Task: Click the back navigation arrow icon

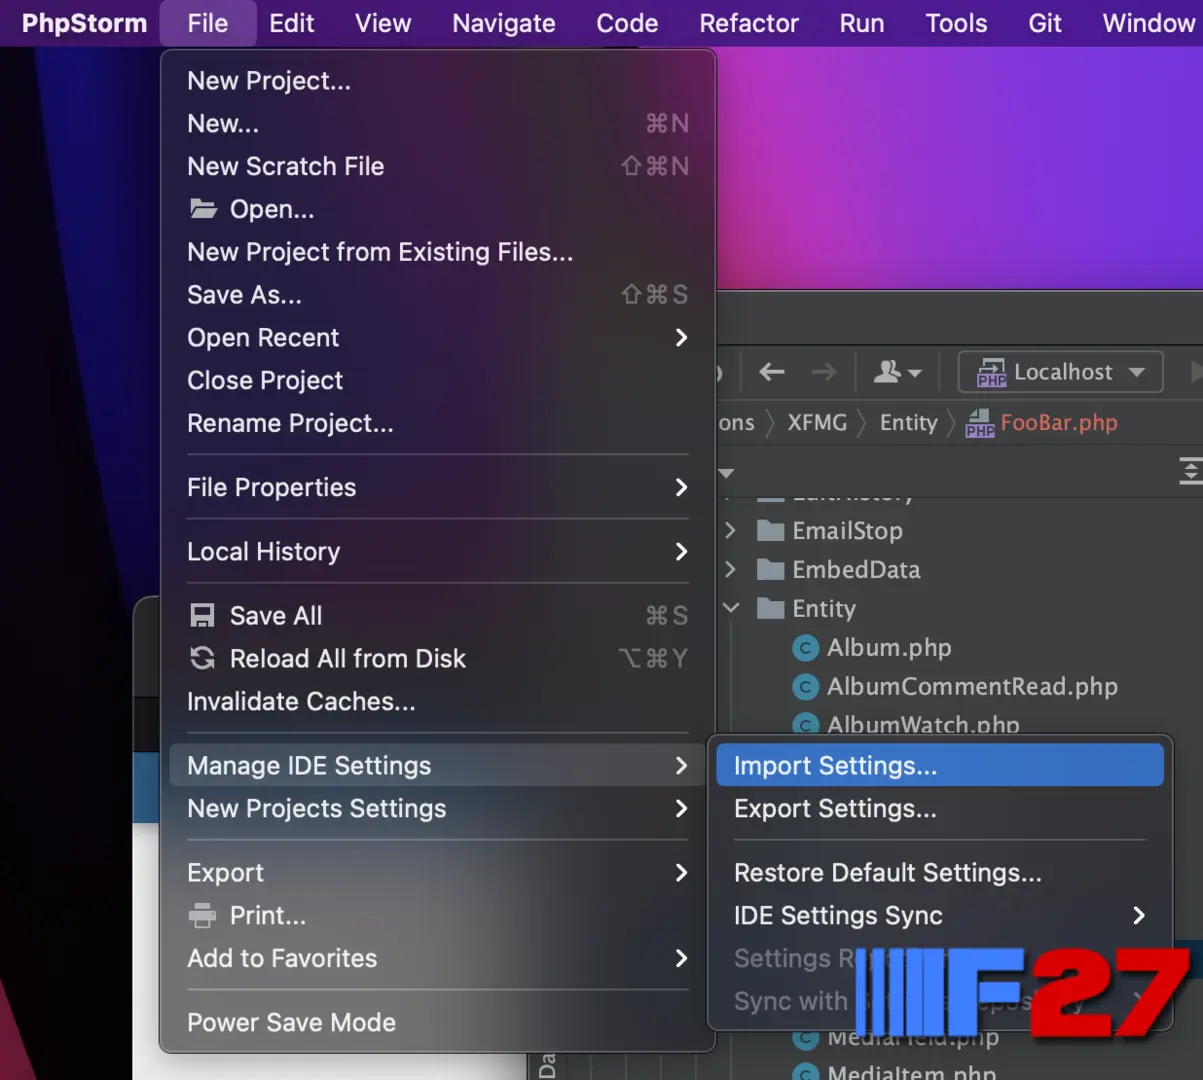Action: 771,372
